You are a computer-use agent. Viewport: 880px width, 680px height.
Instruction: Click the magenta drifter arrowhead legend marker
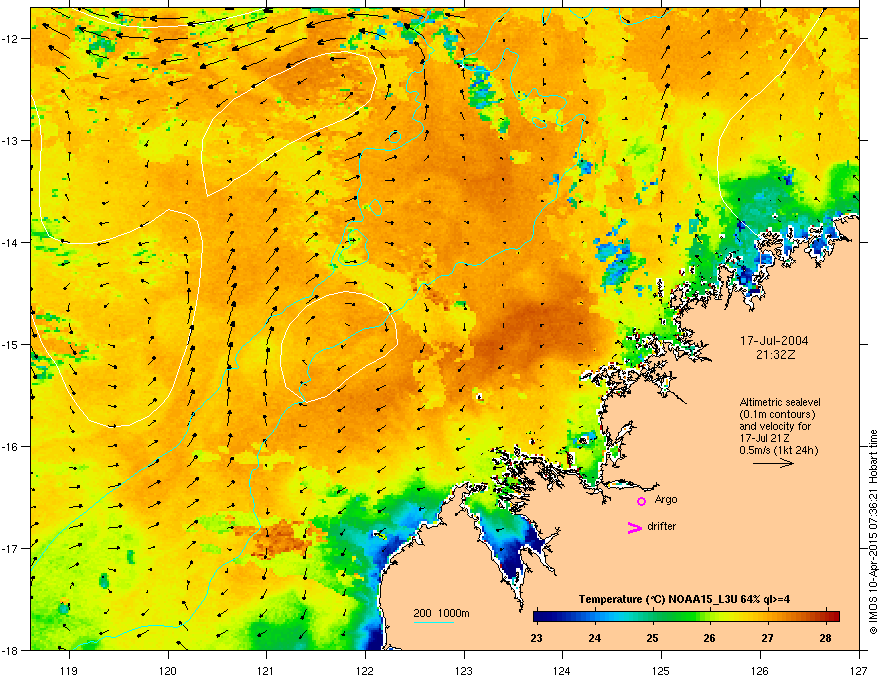point(635,527)
